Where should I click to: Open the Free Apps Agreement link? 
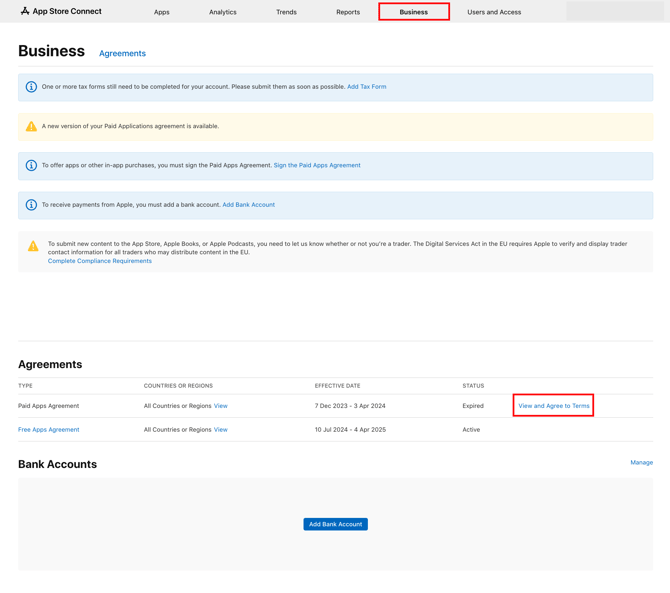pos(48,430)
